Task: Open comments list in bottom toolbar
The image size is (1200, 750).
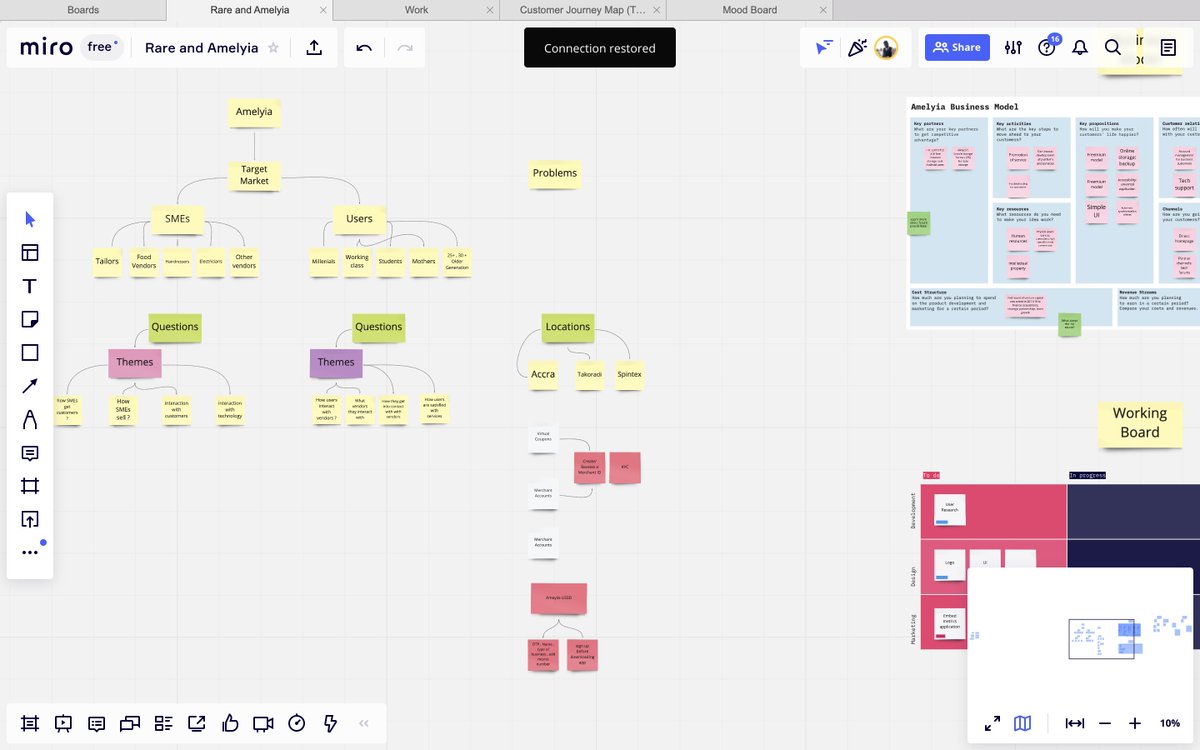Action: tap(96, 723)
